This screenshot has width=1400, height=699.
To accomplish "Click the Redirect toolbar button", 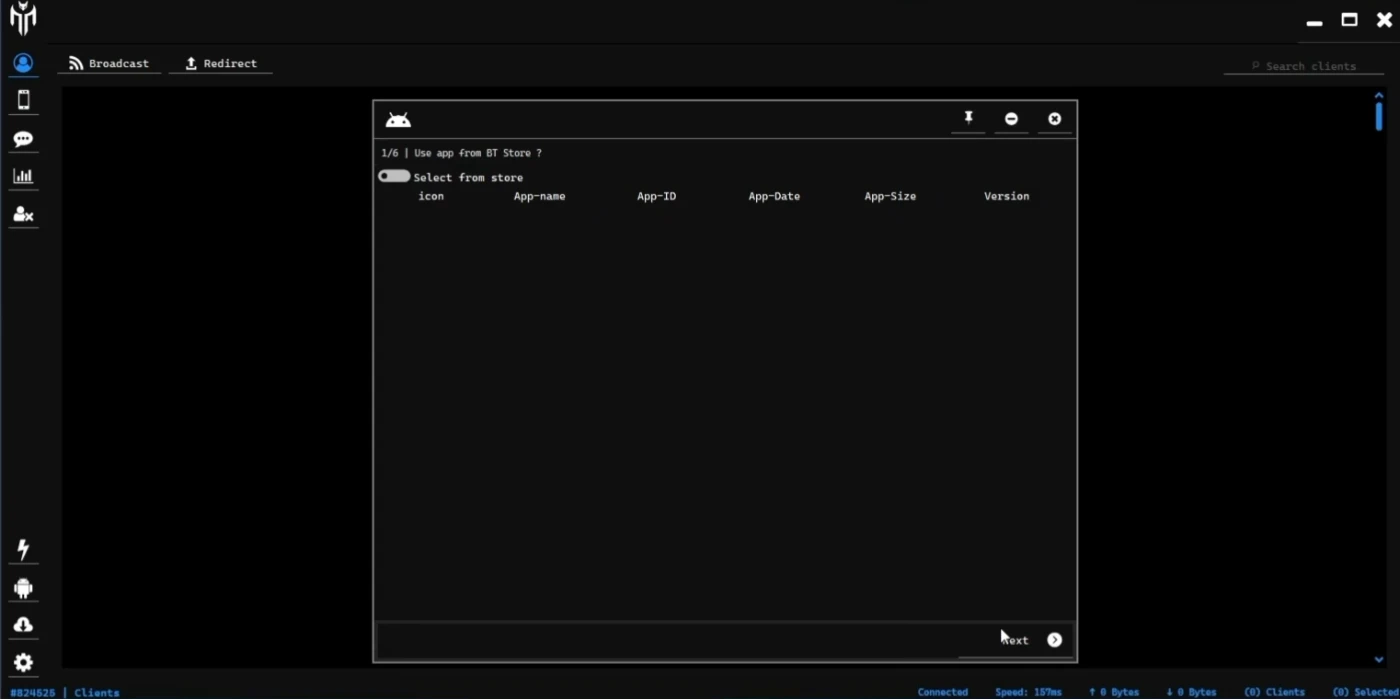I will (x=221, y=64).
